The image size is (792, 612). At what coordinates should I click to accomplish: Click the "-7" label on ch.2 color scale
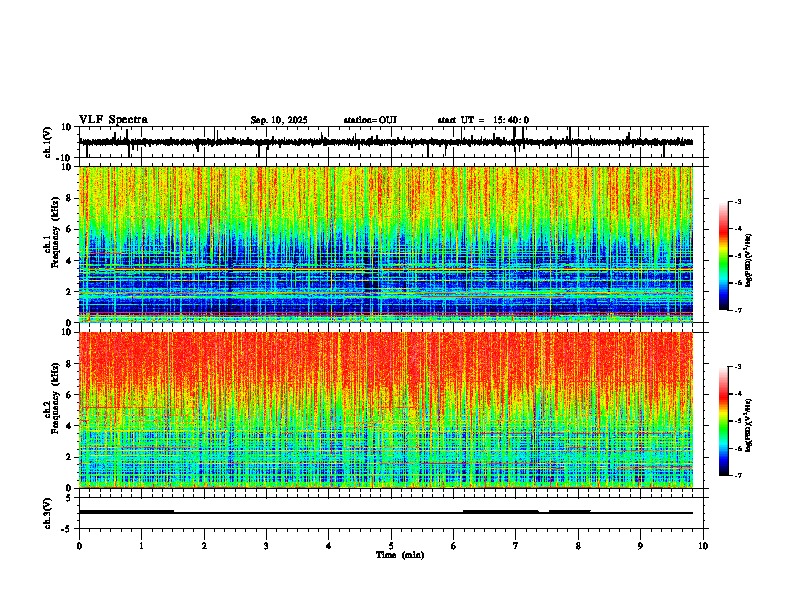click(x=738, y=475)
